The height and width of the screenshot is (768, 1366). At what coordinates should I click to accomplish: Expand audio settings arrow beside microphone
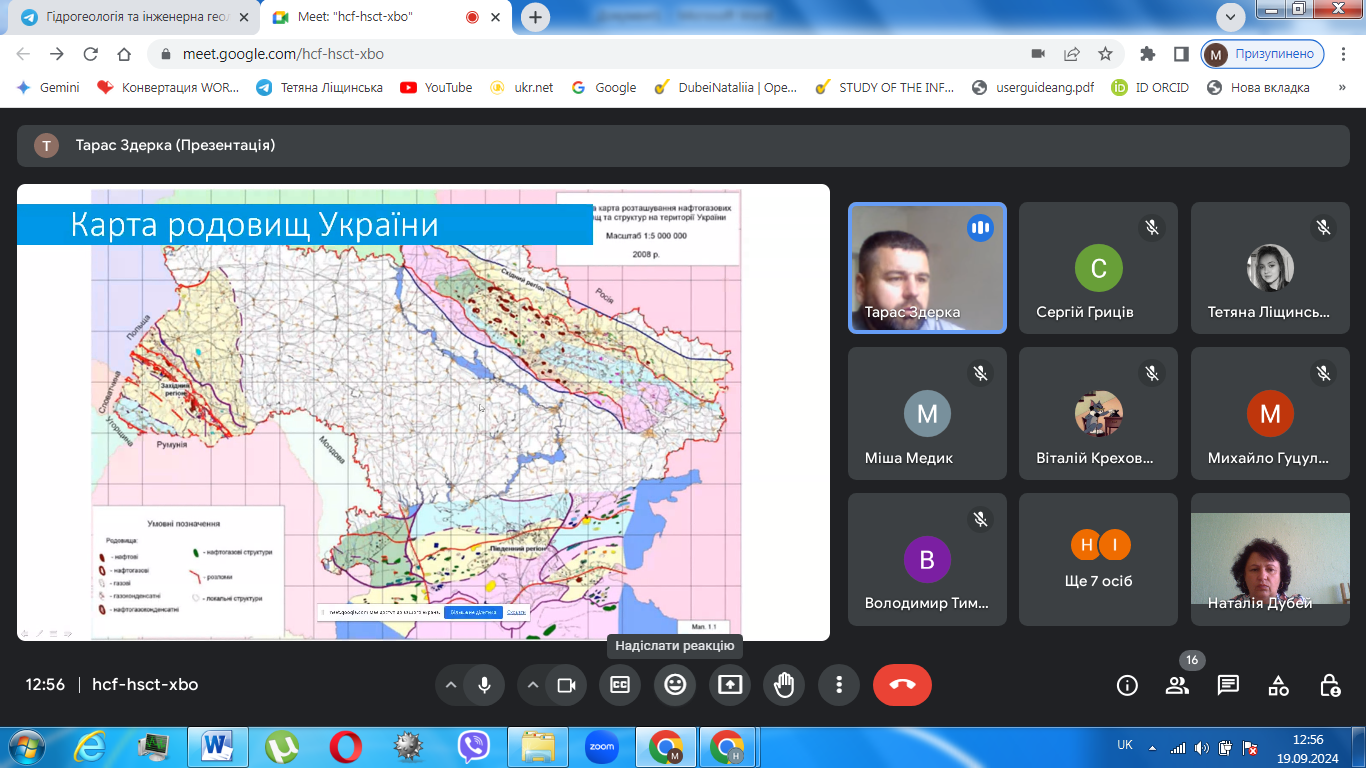tap(451, 685)
